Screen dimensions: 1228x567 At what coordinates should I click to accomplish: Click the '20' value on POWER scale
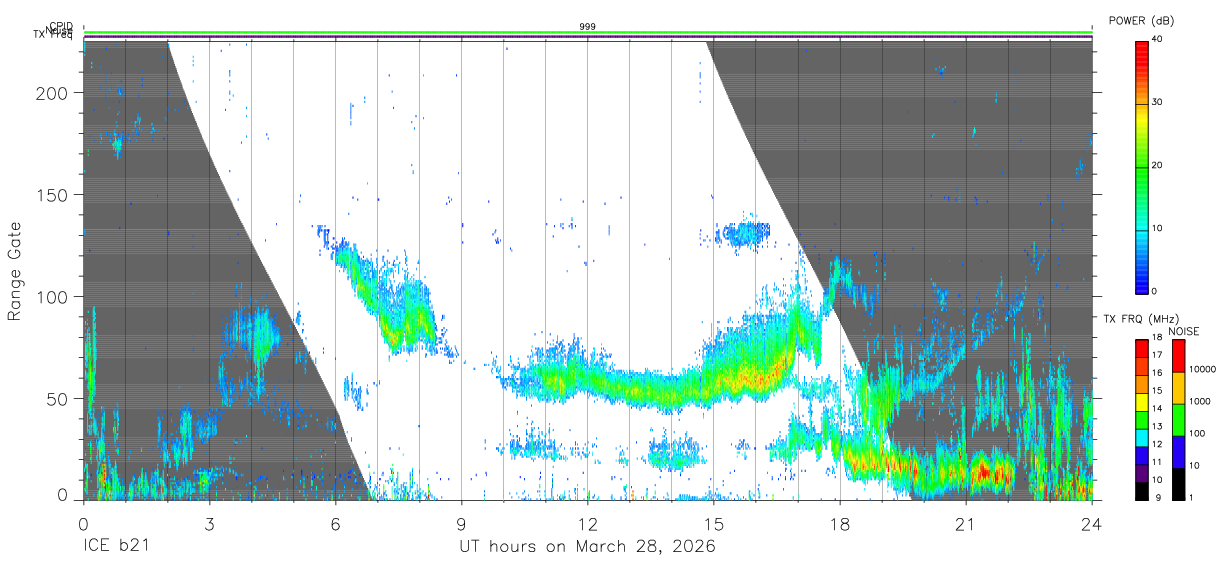(1158, 166)
